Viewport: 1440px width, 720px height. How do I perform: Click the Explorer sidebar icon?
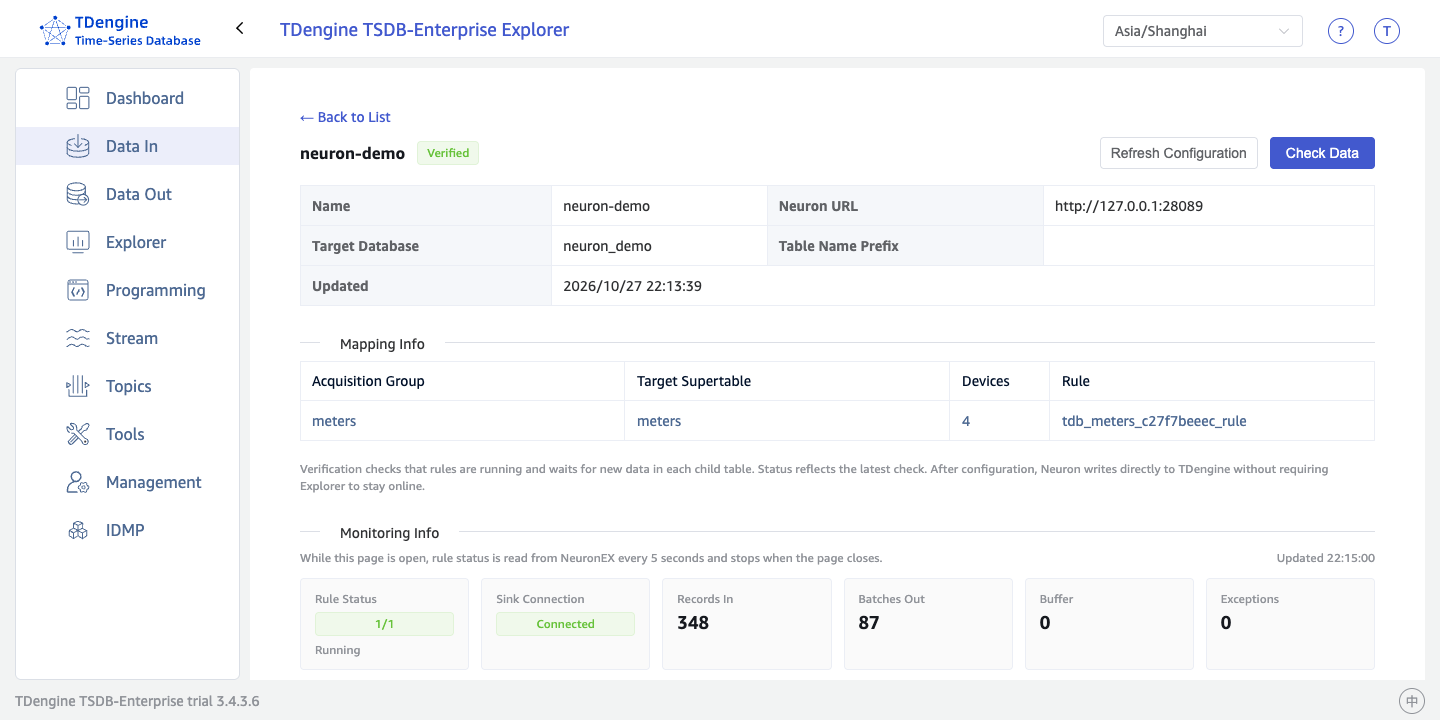click(x=78, y=242)
